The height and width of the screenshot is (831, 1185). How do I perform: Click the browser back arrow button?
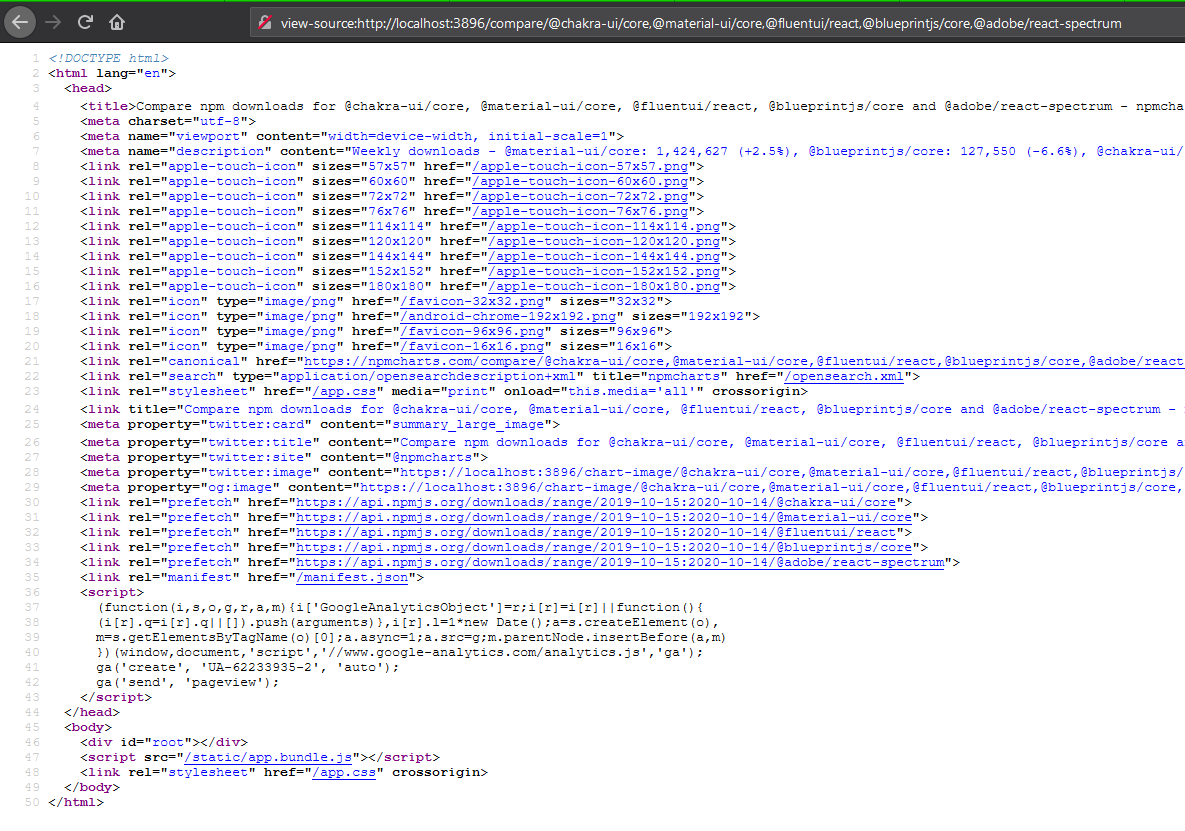(20, 22)
